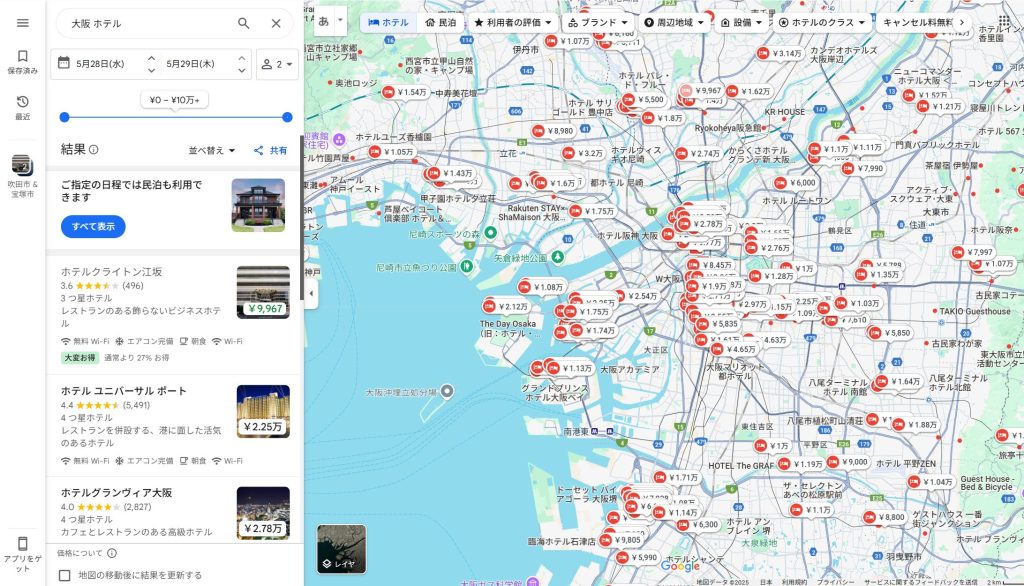Toggle the 民泊 filter chip
Image resolution: width=1024 pixels, height=586 pixels.
440,22
